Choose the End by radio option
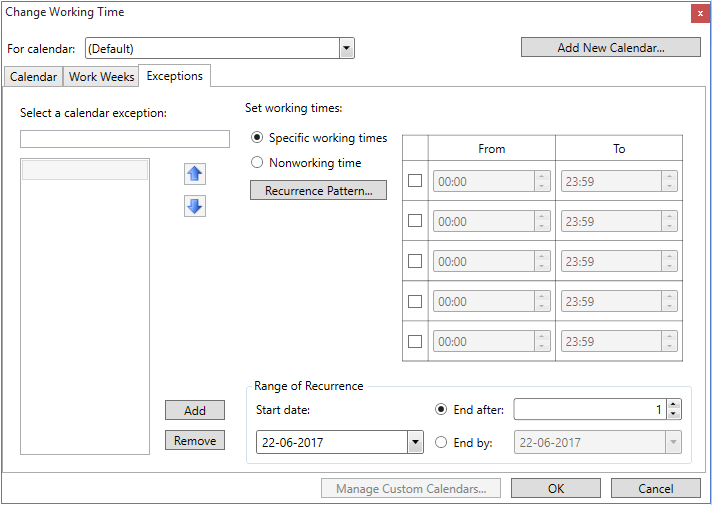This screenshot has width=712, height=505. [x=441, y=442]
